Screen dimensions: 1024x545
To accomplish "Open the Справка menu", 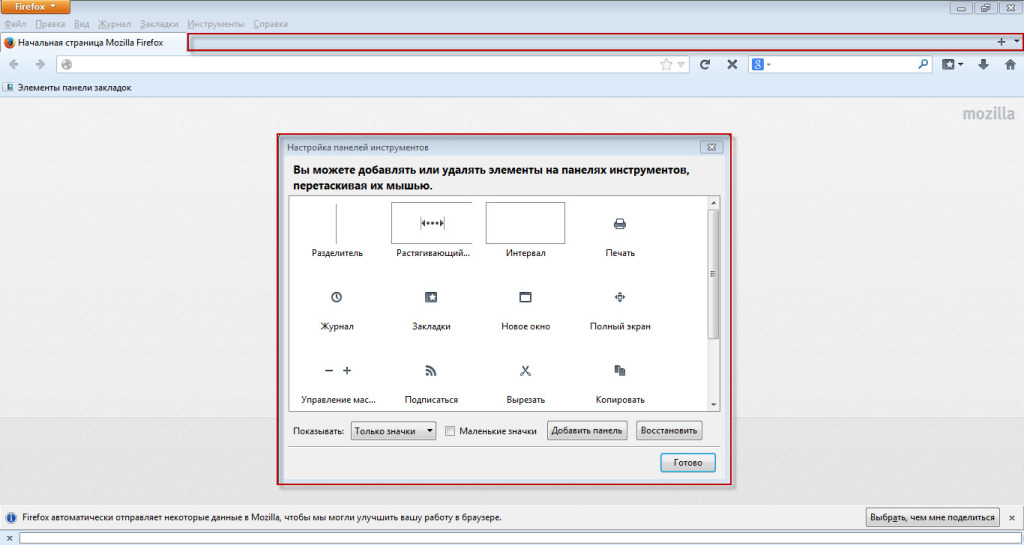I will (x=270, y=24).
